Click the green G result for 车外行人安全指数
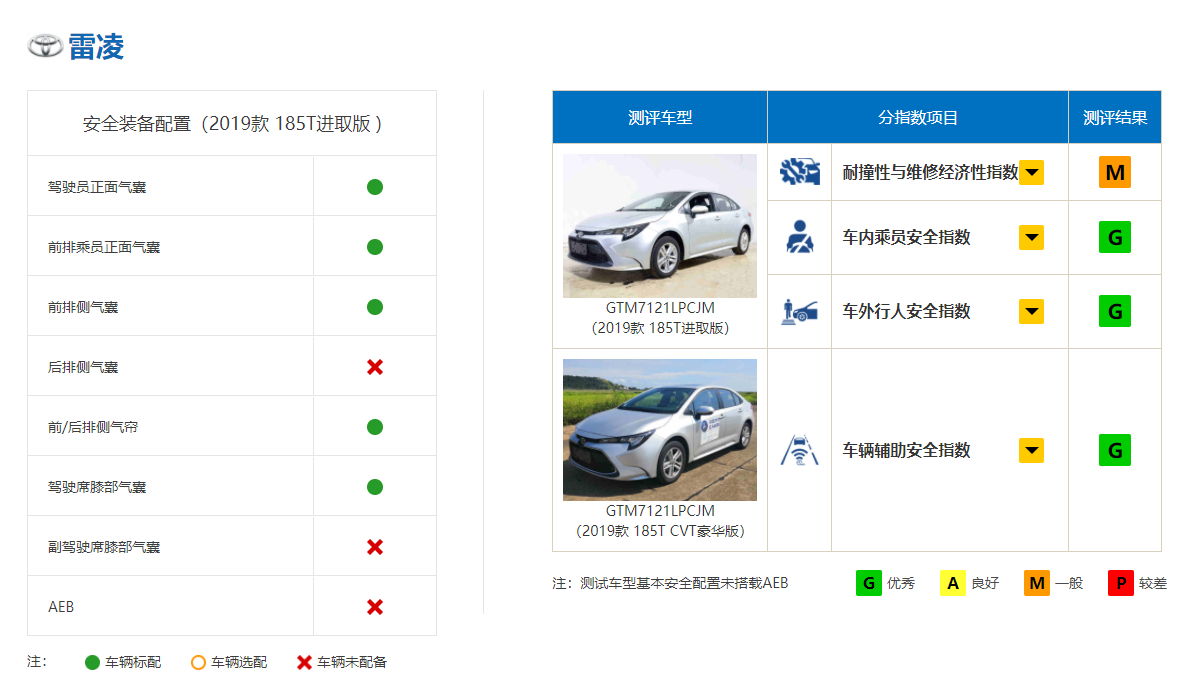 [1115, 311]
